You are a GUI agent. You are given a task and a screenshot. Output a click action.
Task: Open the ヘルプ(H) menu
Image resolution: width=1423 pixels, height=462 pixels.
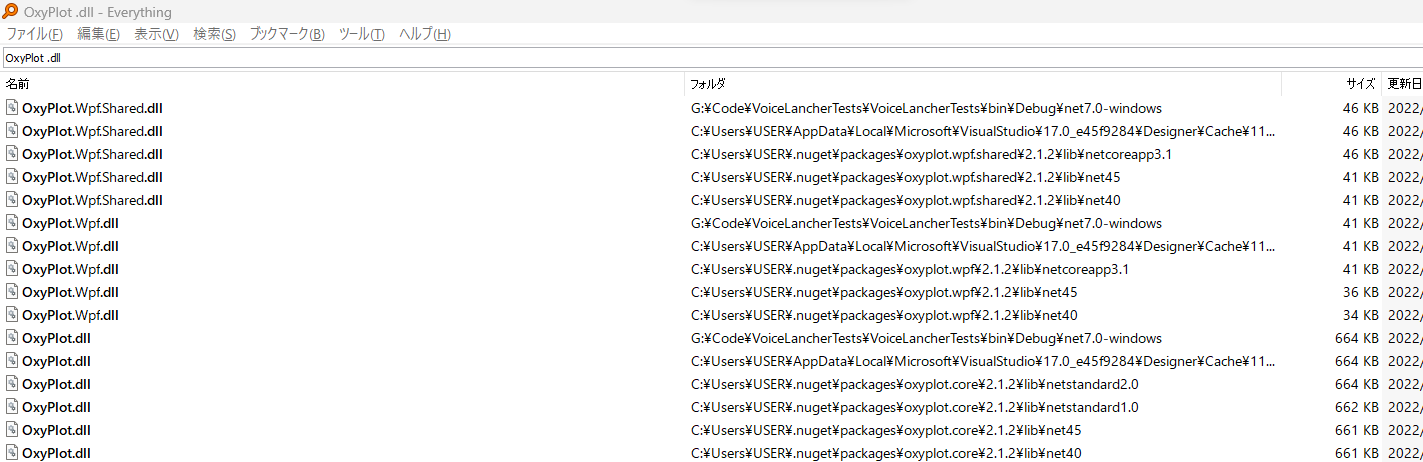pos(425,34)
